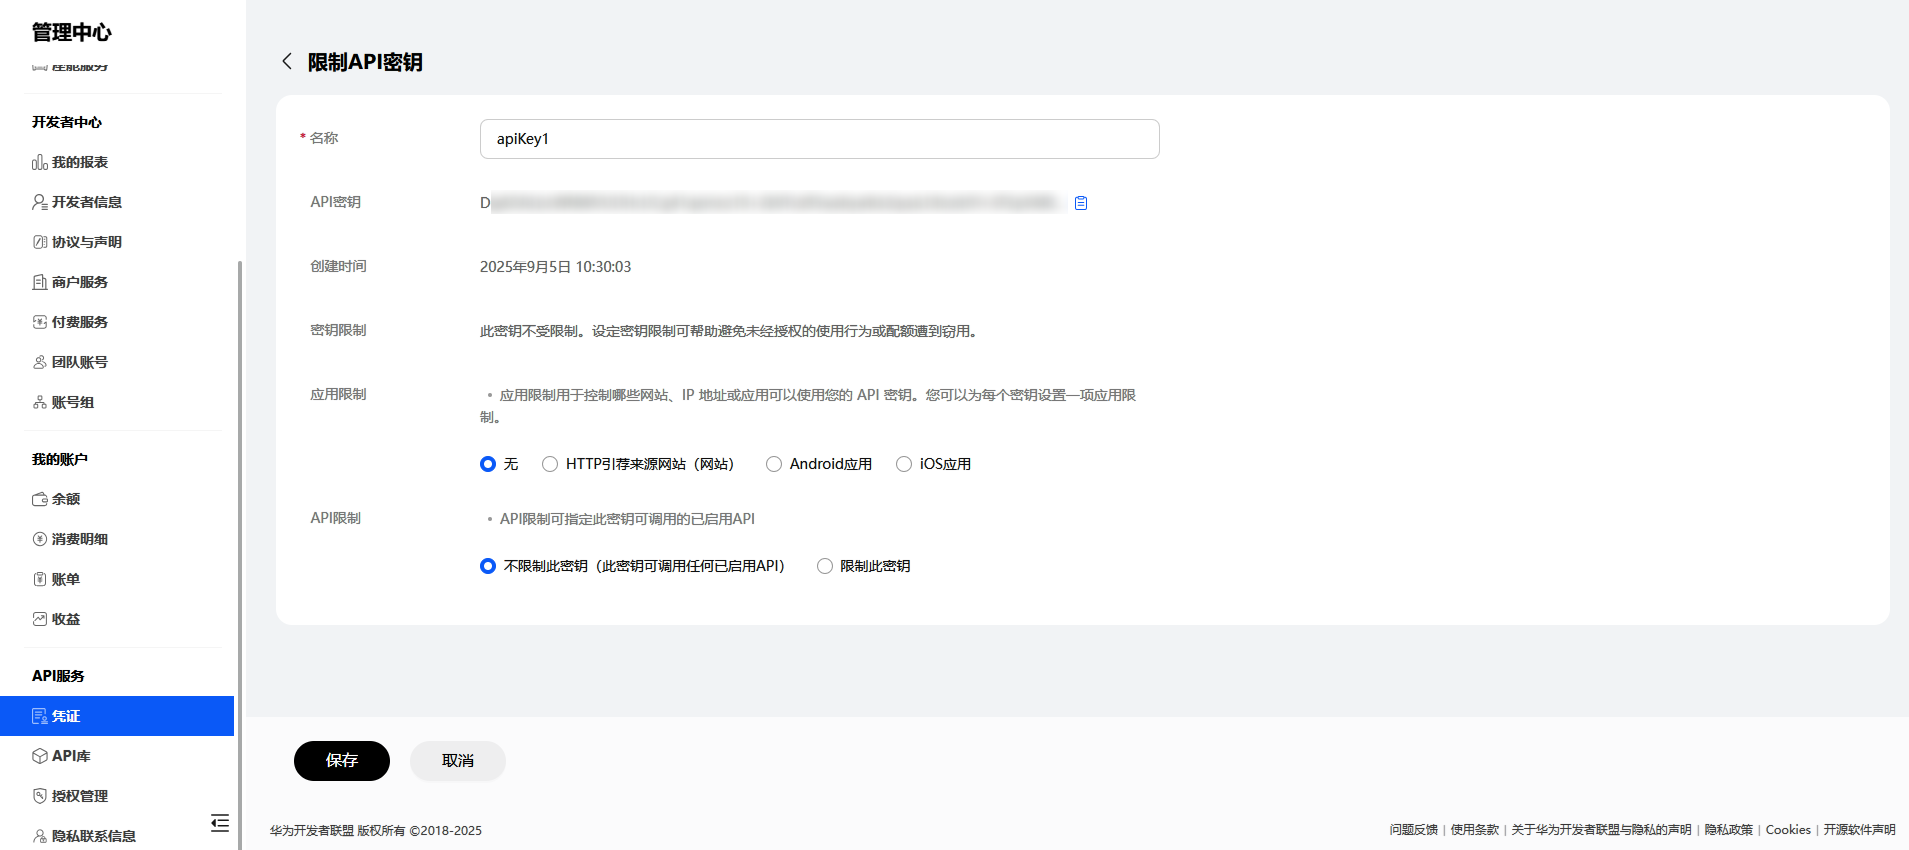The width and height of the screenshot is (1909, 850).
Task: Click the 团队账号 icon in sidebar
Action: [x=40, y=362]
